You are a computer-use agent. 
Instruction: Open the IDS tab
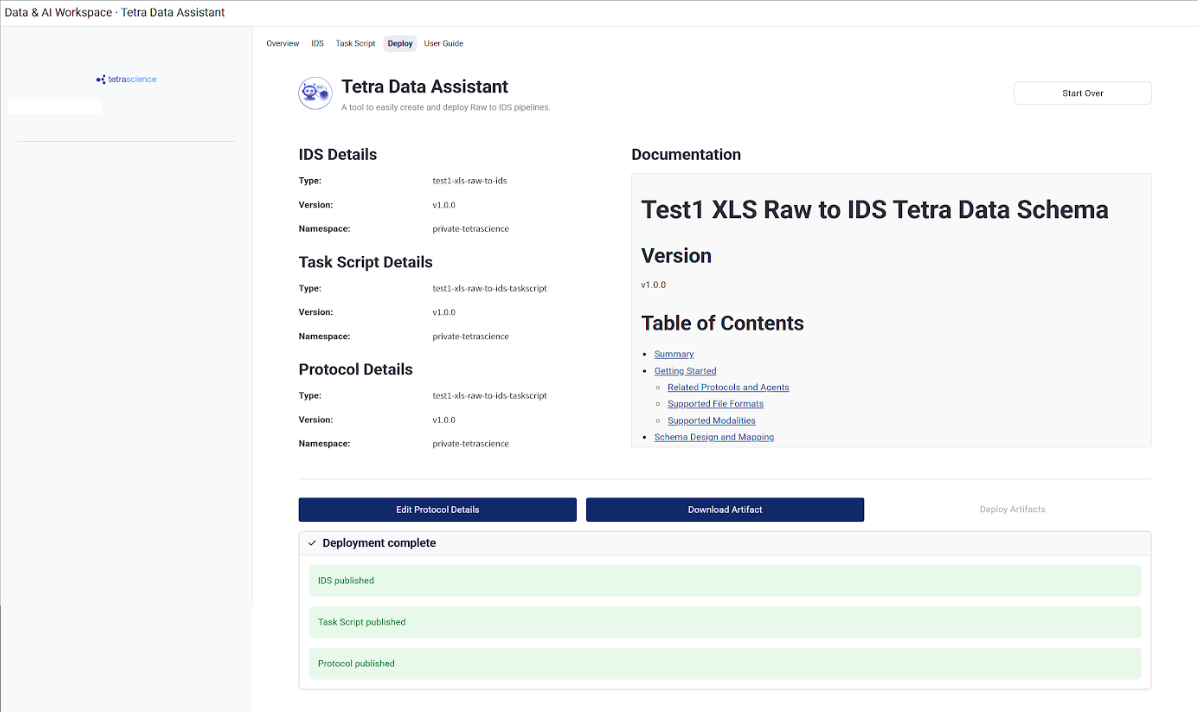317,43
